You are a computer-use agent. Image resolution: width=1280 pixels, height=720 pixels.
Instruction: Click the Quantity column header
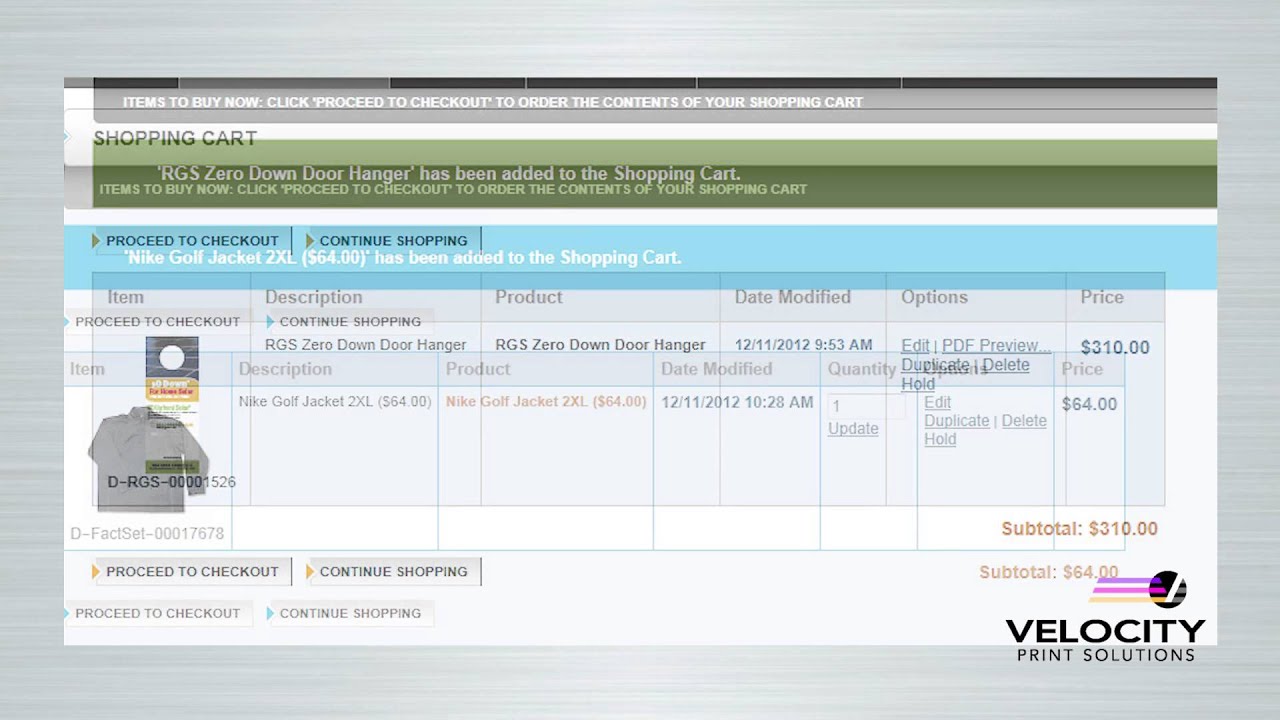pyautogui.click(x=862, y=369)
